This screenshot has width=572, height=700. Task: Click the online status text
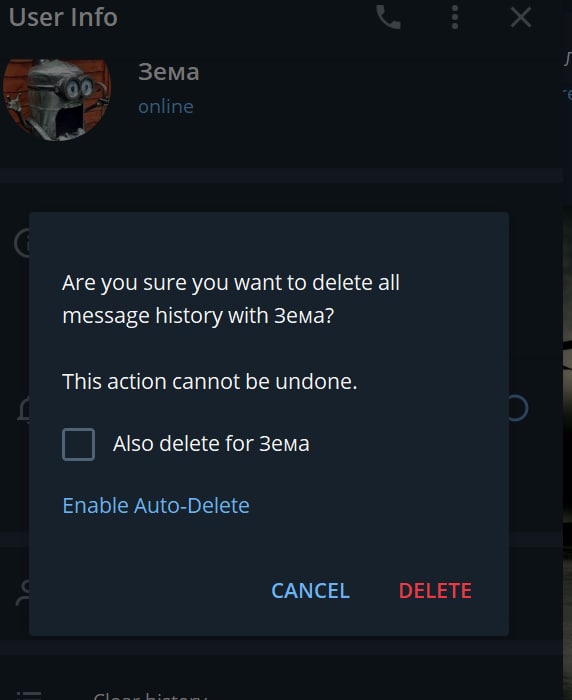(x=166, y=107)
